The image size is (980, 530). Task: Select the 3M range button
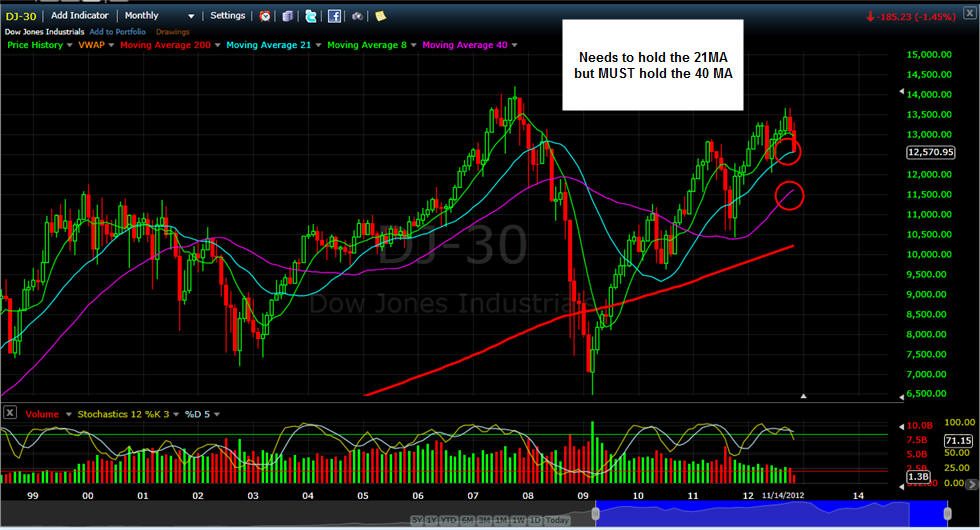click(484, 520)
